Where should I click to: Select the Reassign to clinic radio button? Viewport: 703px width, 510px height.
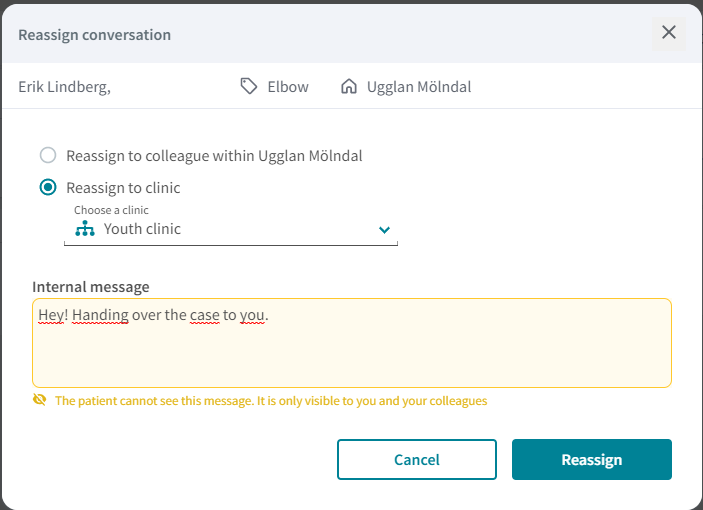click(x=48, y=187)
